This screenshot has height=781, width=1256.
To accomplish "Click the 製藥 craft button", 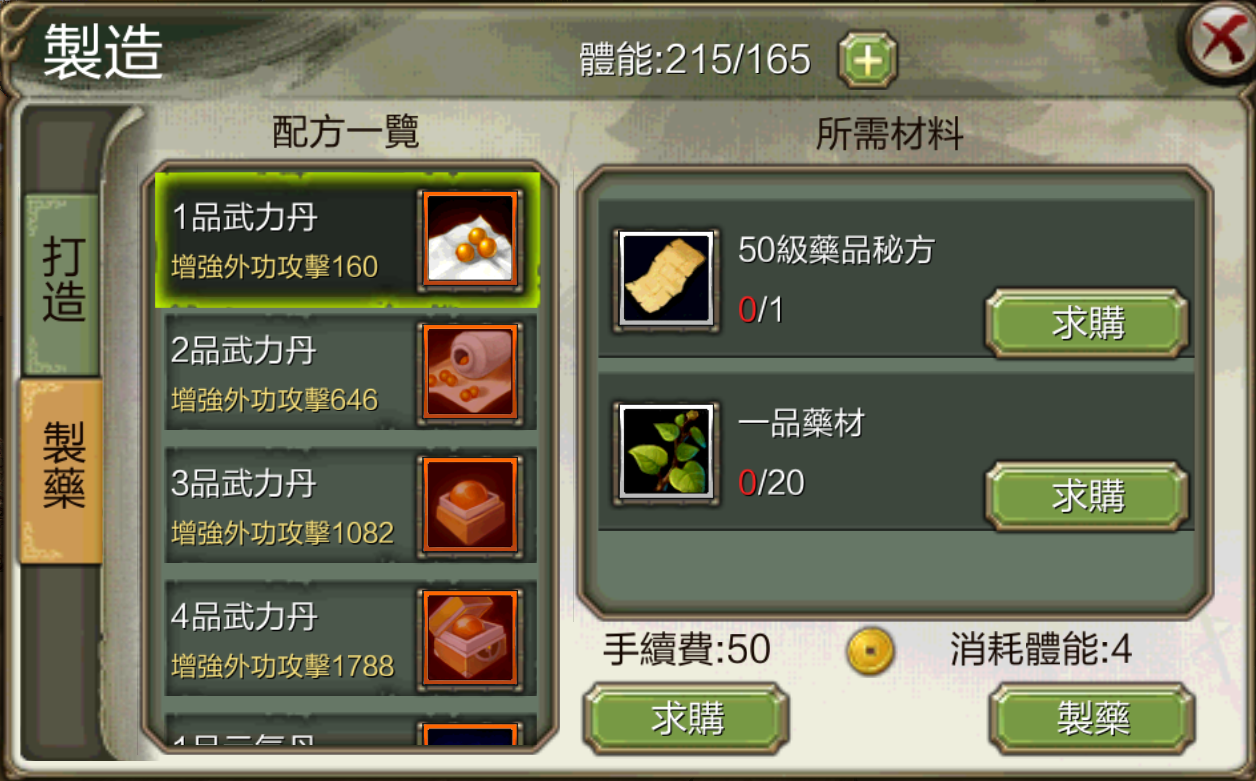I will point(1092,718).
